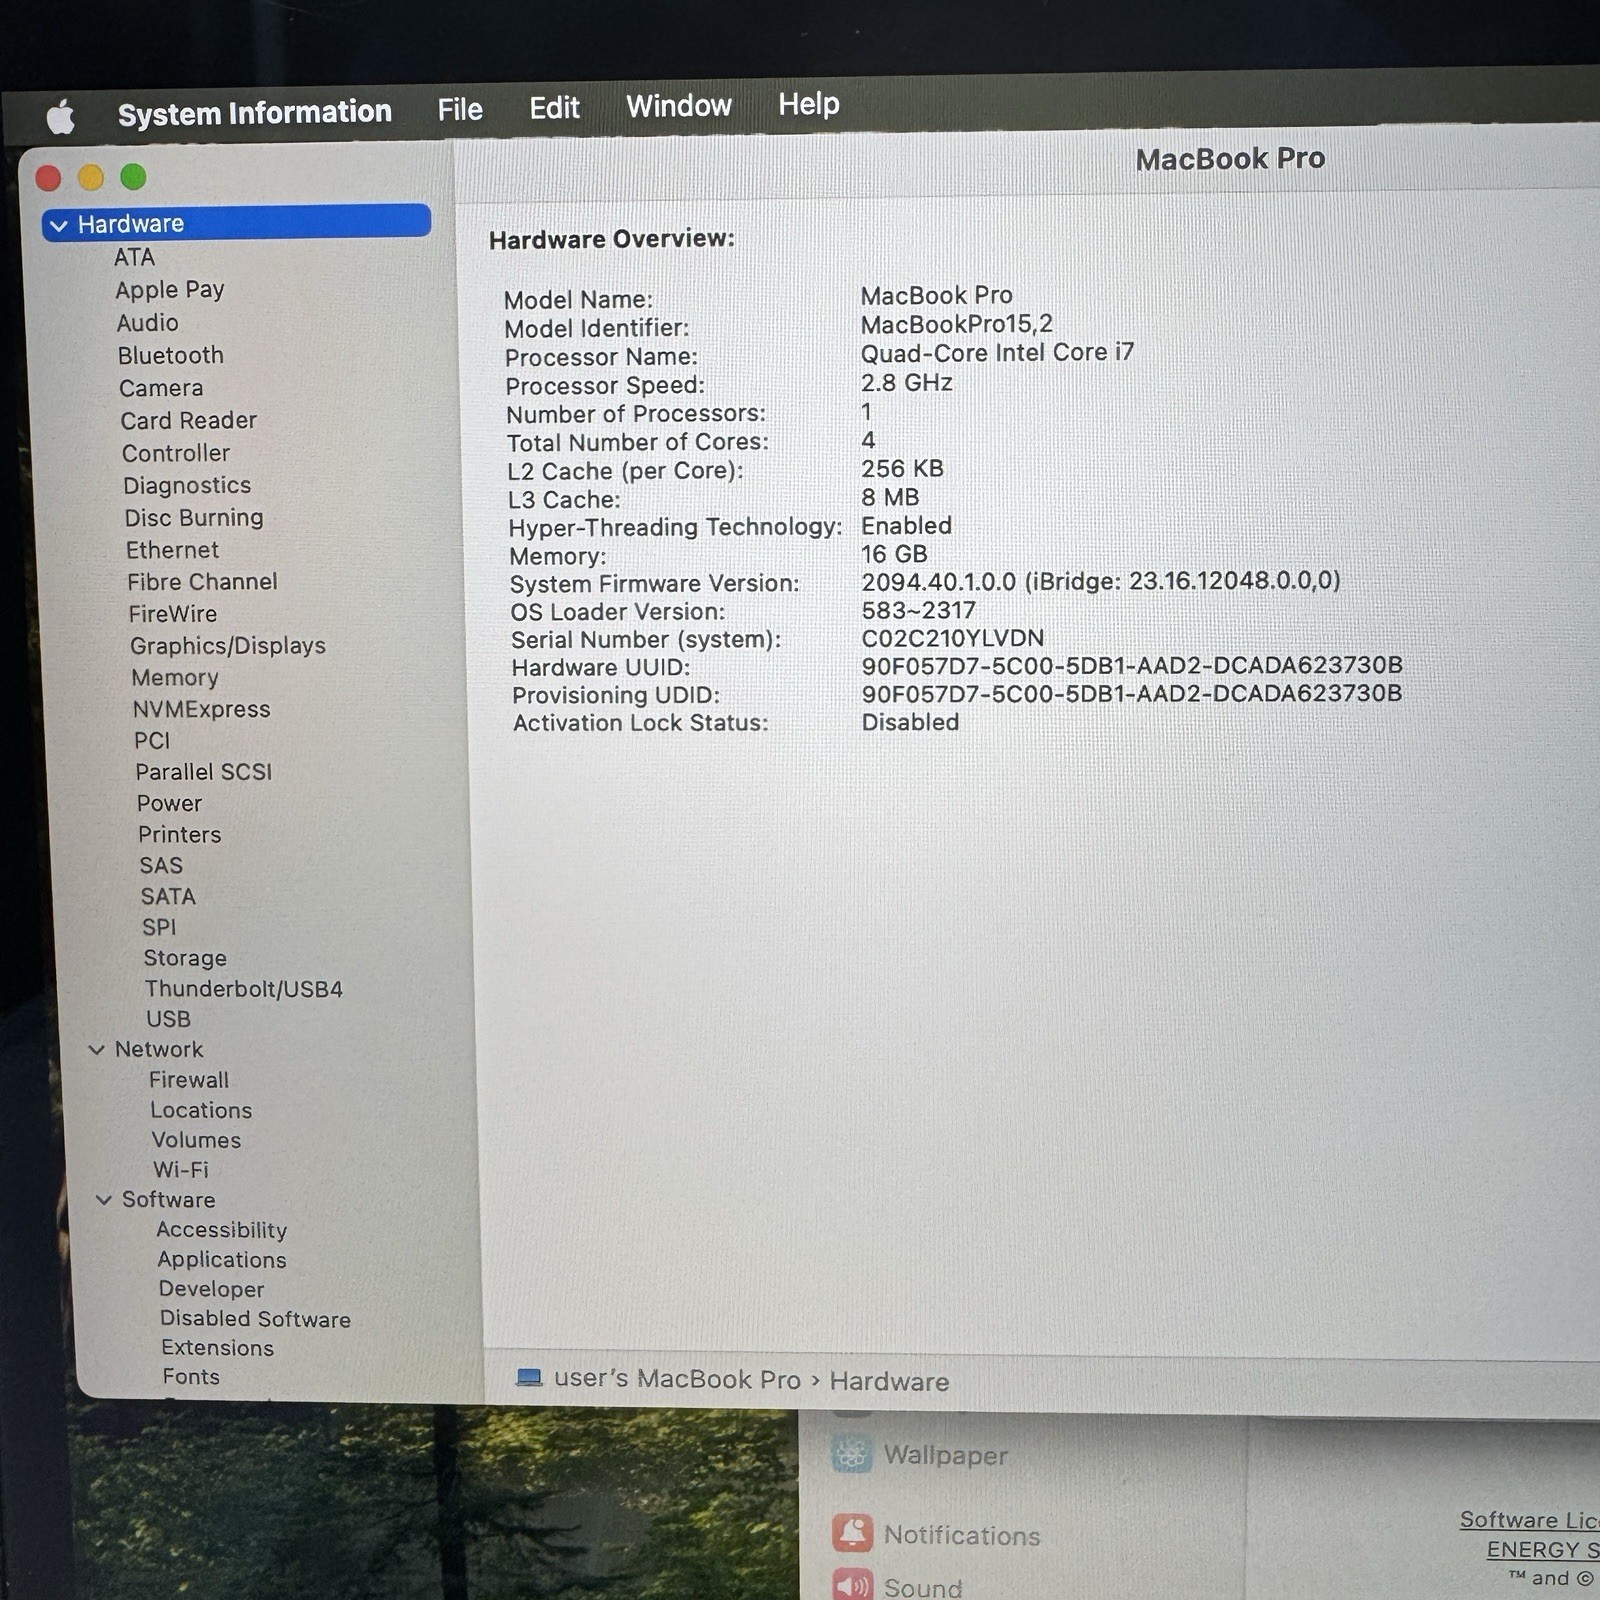Image resolution: width=1600 pixels, height=1600 pixels.
Task: Select Ethernet in the sidebar
Action: [172, 550]
